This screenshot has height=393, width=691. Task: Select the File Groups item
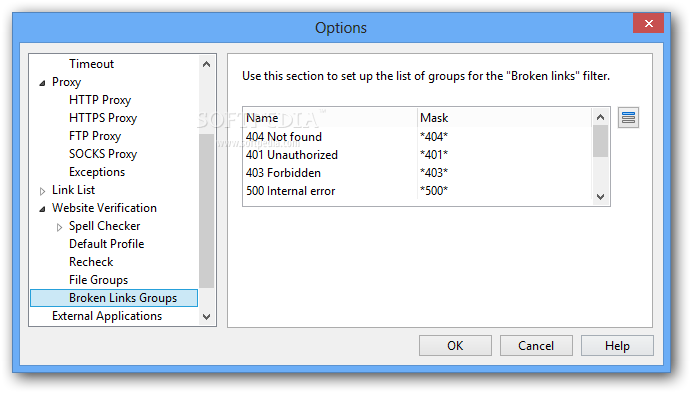pyautogui.click(x=98, y=280)
